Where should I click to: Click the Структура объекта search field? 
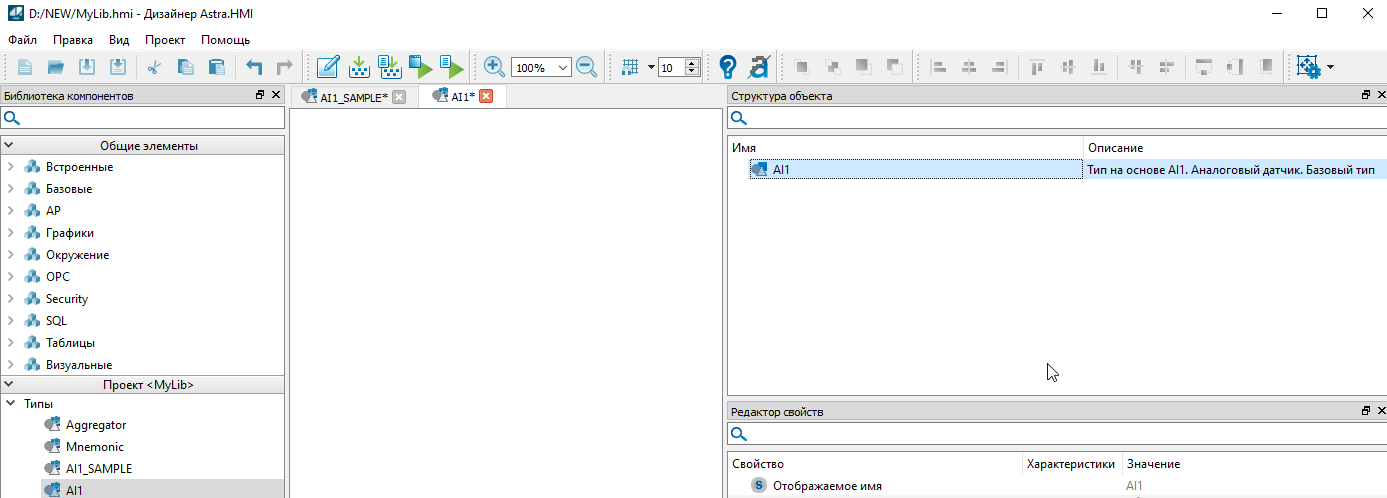[x=1060, y=119]
